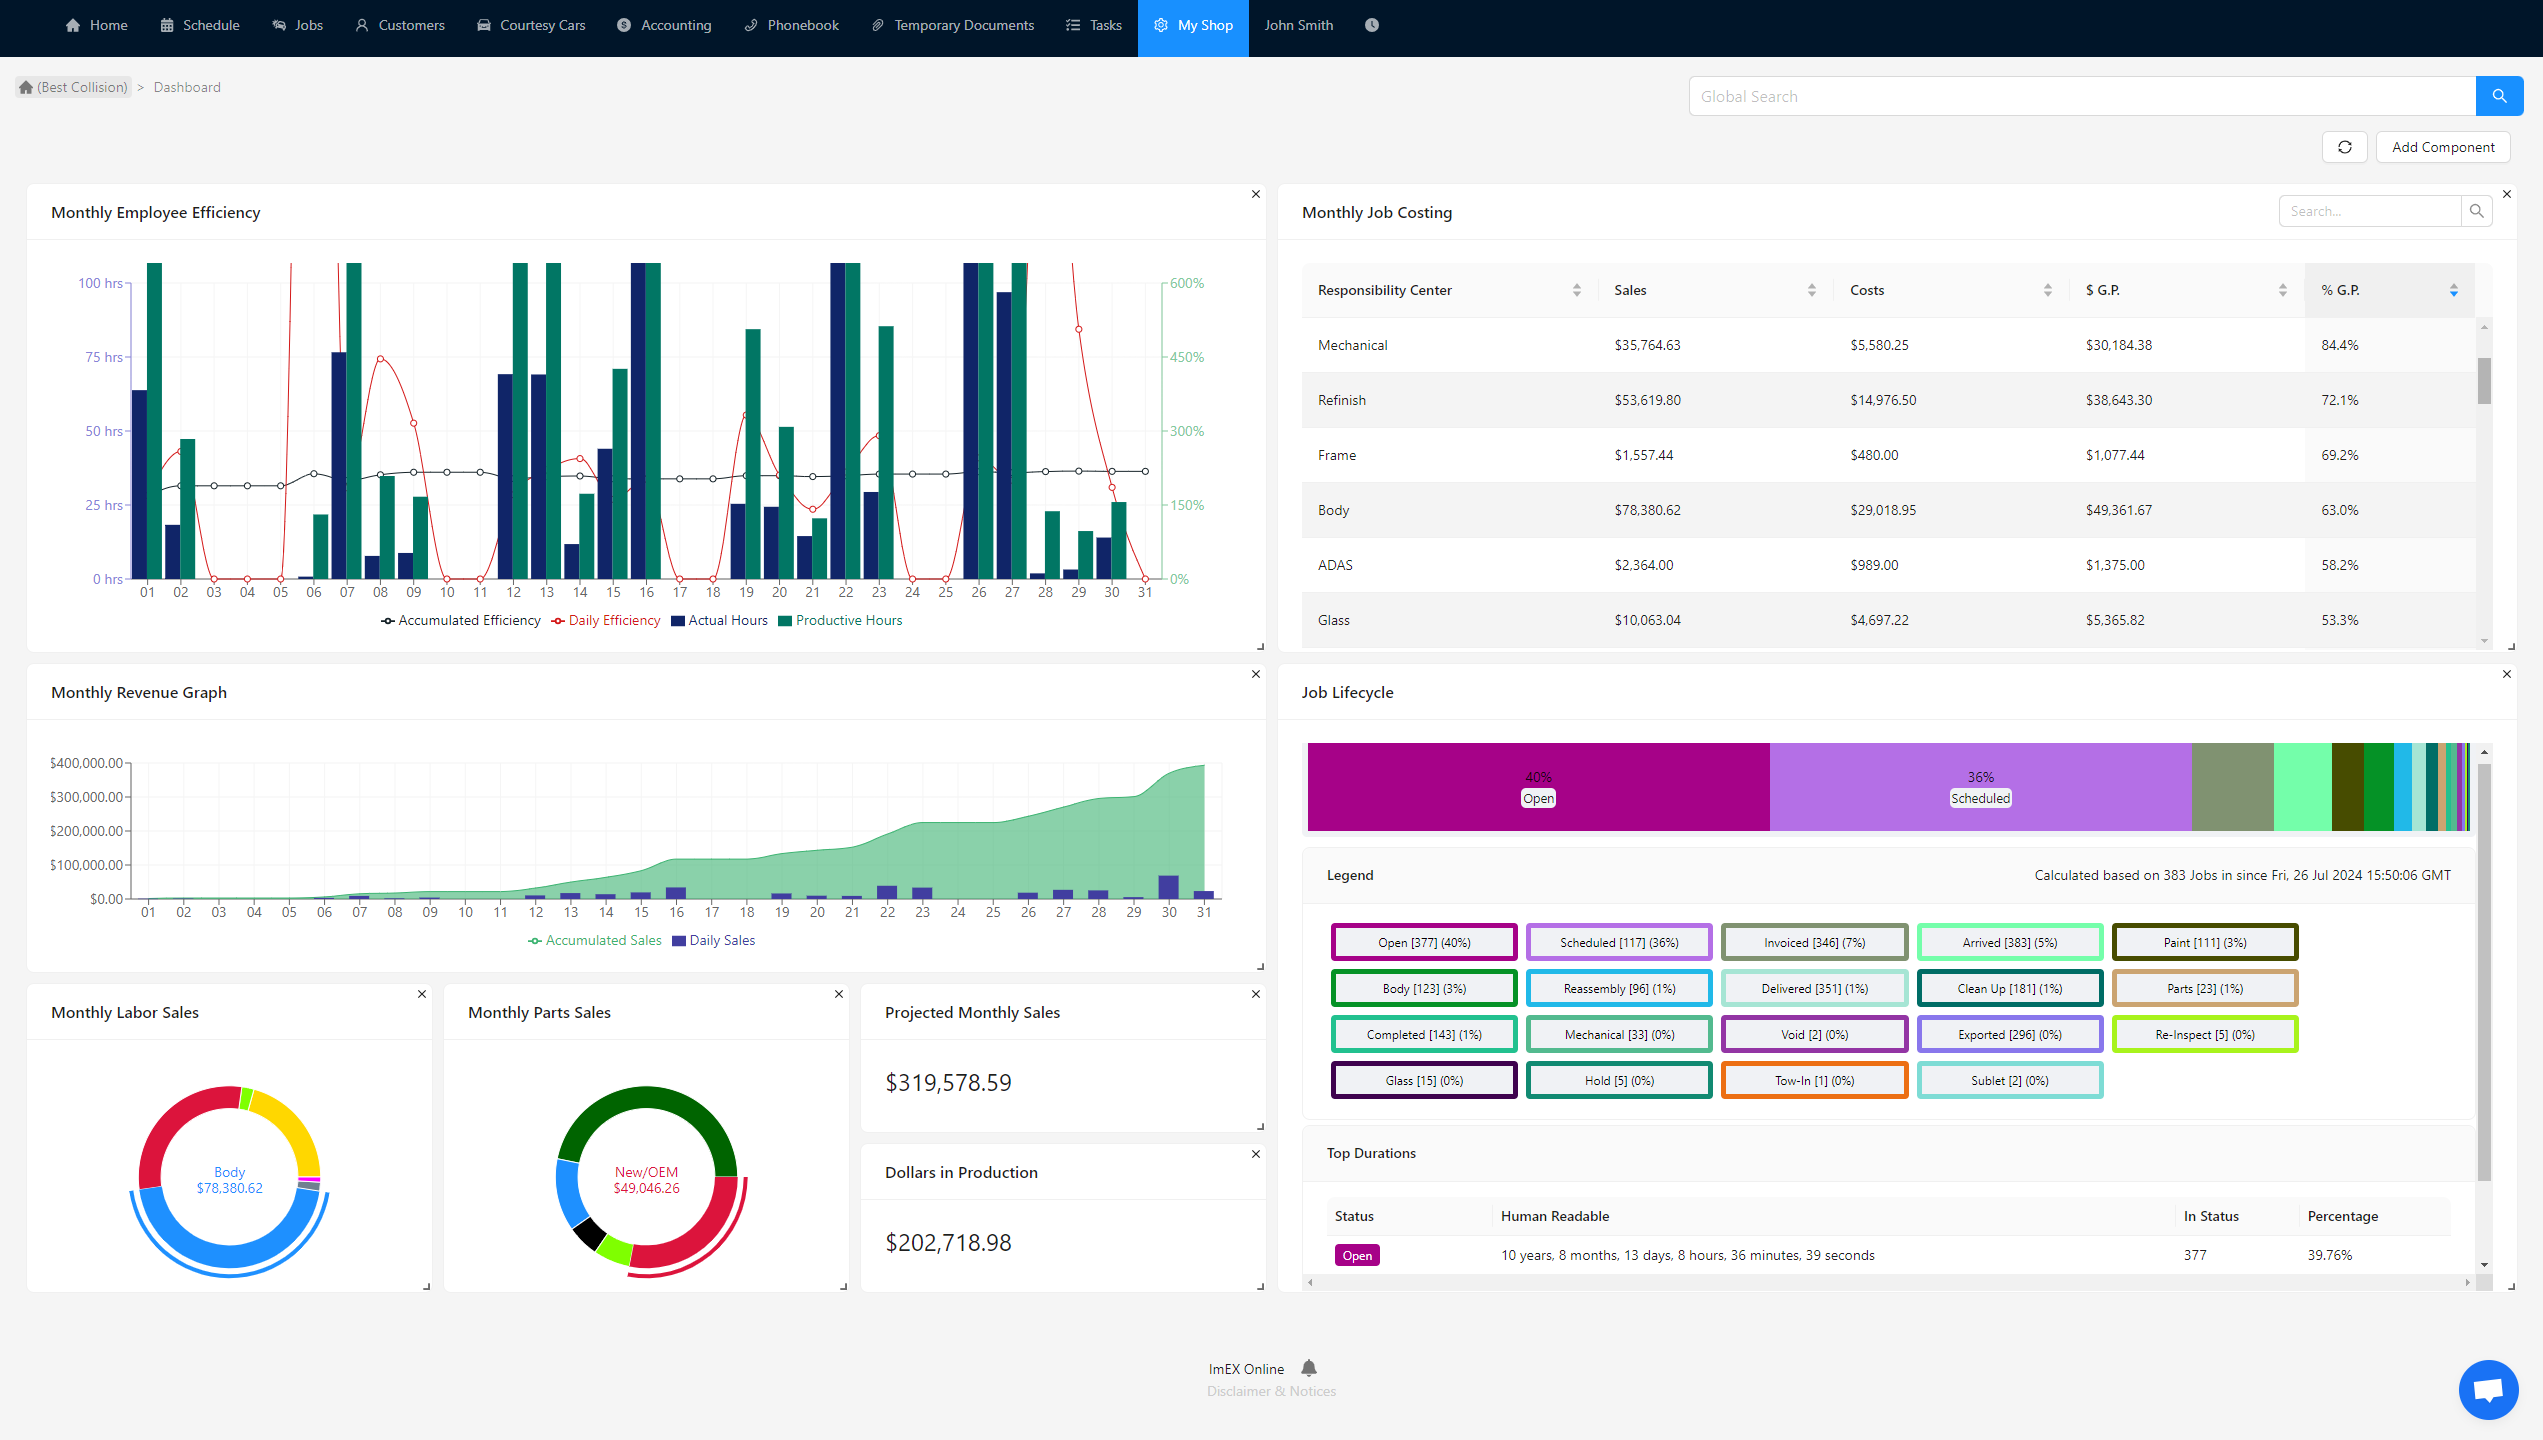Click the My Shop gear icon
2543x1440 pixels.
1161,25
